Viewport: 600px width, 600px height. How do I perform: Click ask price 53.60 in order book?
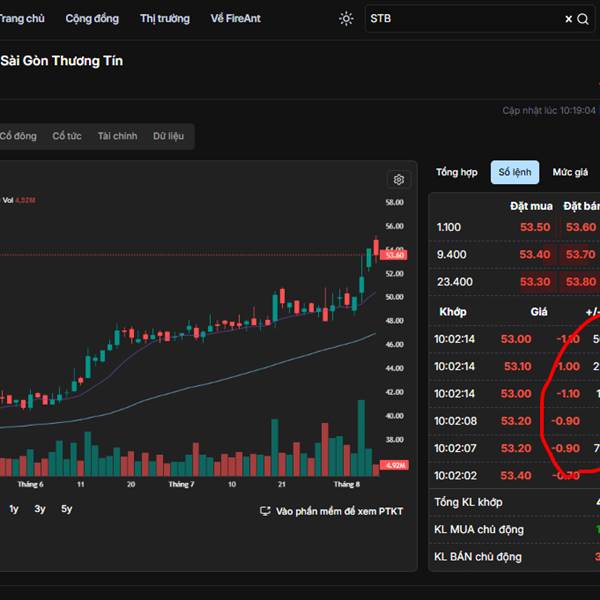click(x=581, y=227)
